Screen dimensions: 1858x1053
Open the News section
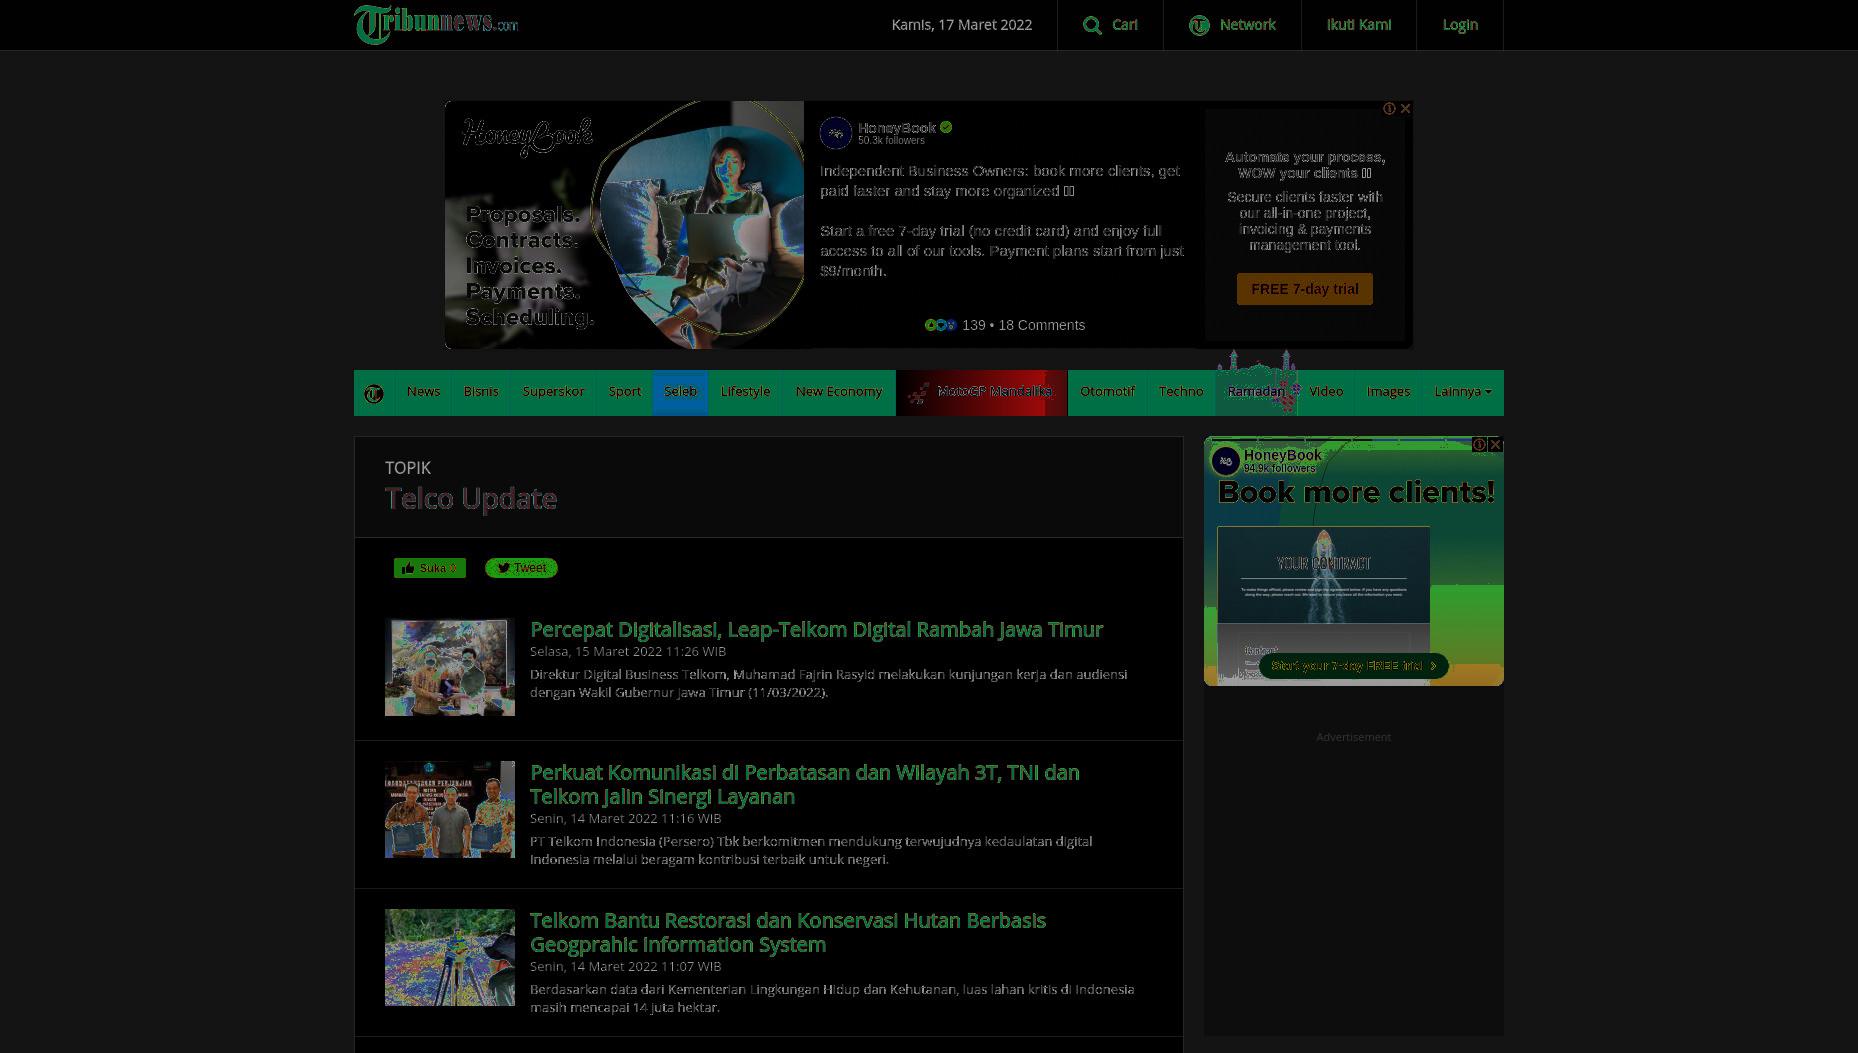pyautogui.click(x=423, y=392)
